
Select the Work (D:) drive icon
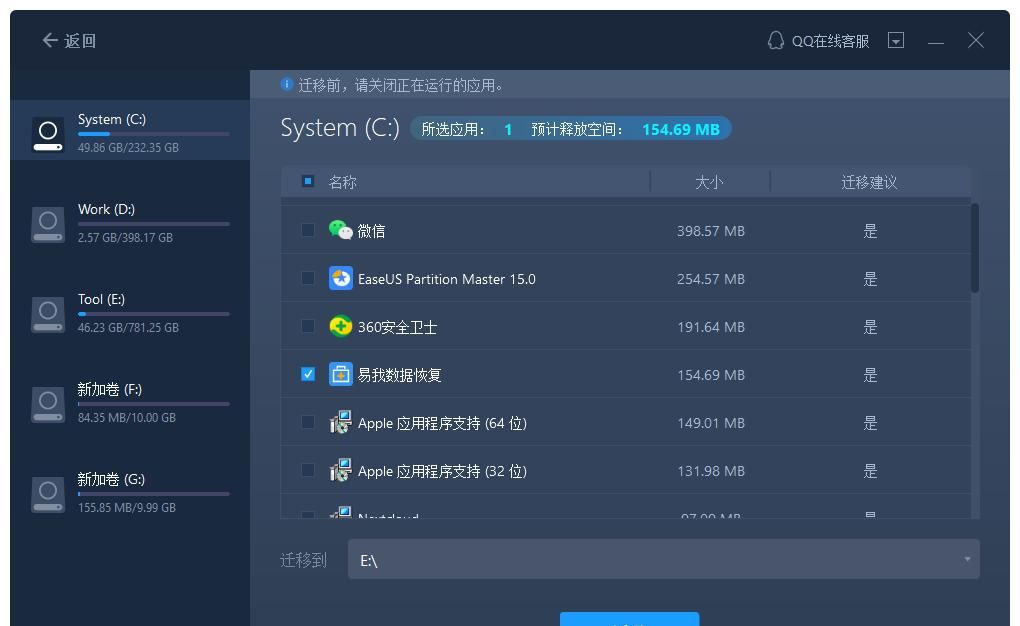(x=48, y=225)
